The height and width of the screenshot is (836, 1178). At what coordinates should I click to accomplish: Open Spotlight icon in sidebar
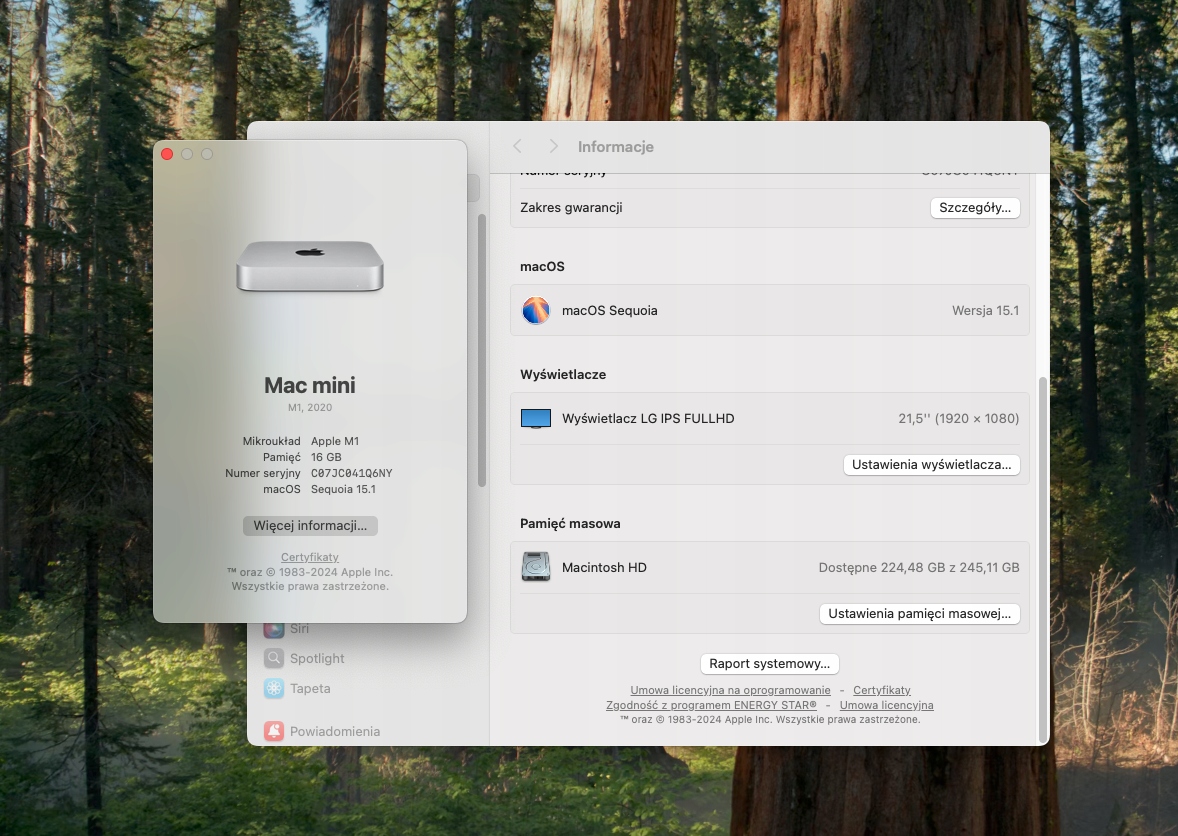click(x=273, y=658)
